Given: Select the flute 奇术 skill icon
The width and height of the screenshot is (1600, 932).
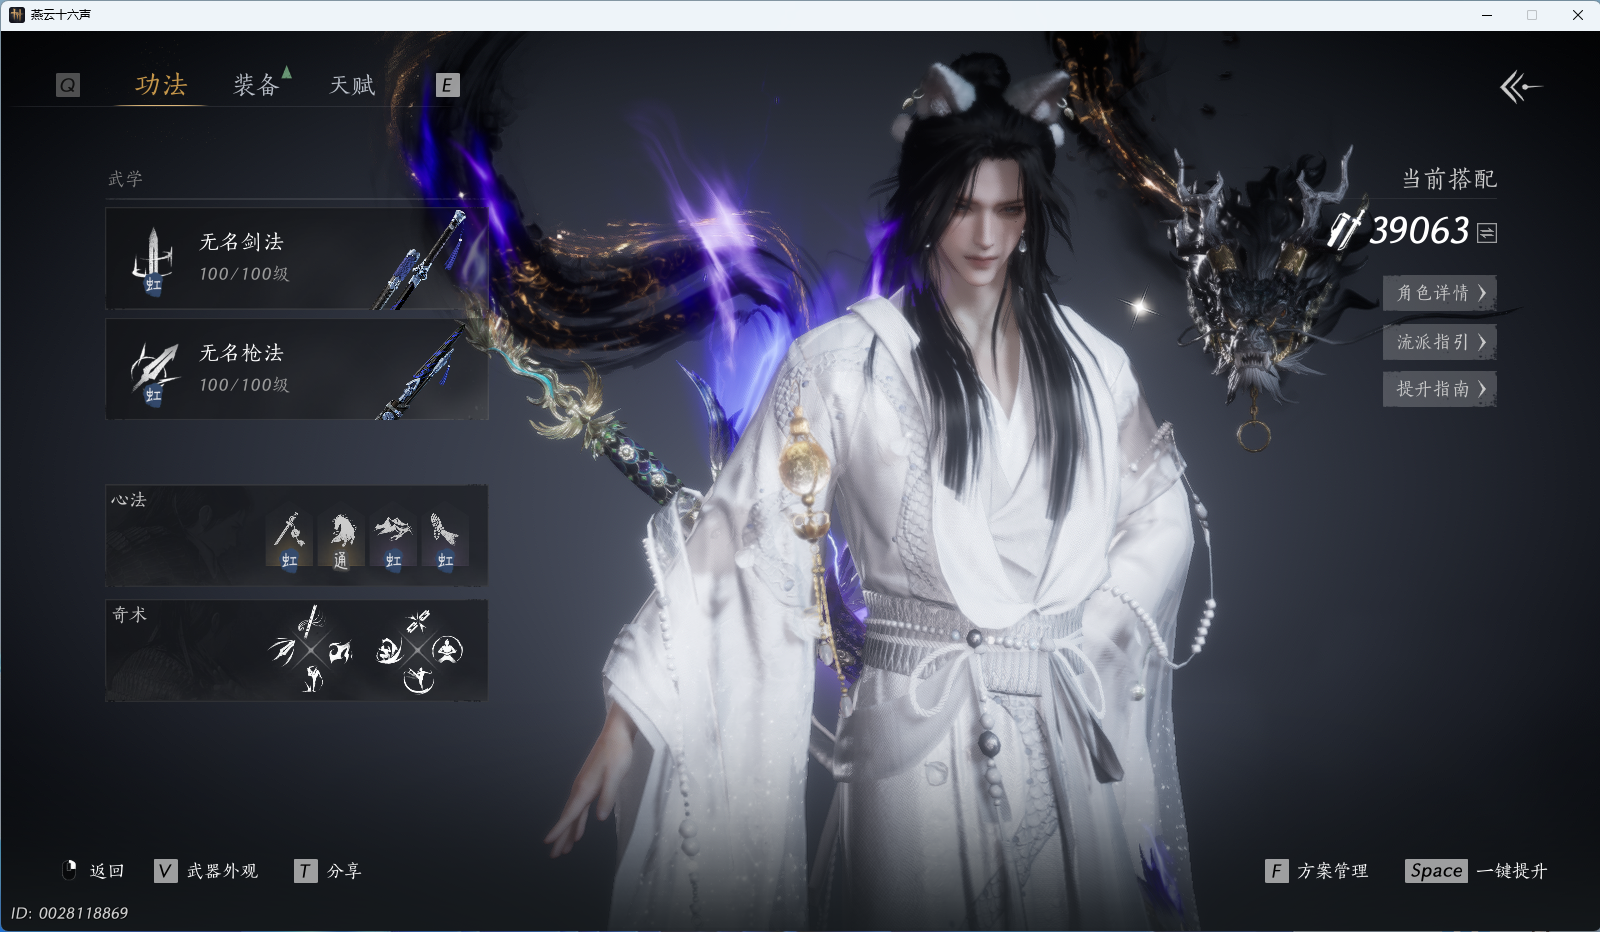Looking at the screenshot, I should (x=311, y=622).
